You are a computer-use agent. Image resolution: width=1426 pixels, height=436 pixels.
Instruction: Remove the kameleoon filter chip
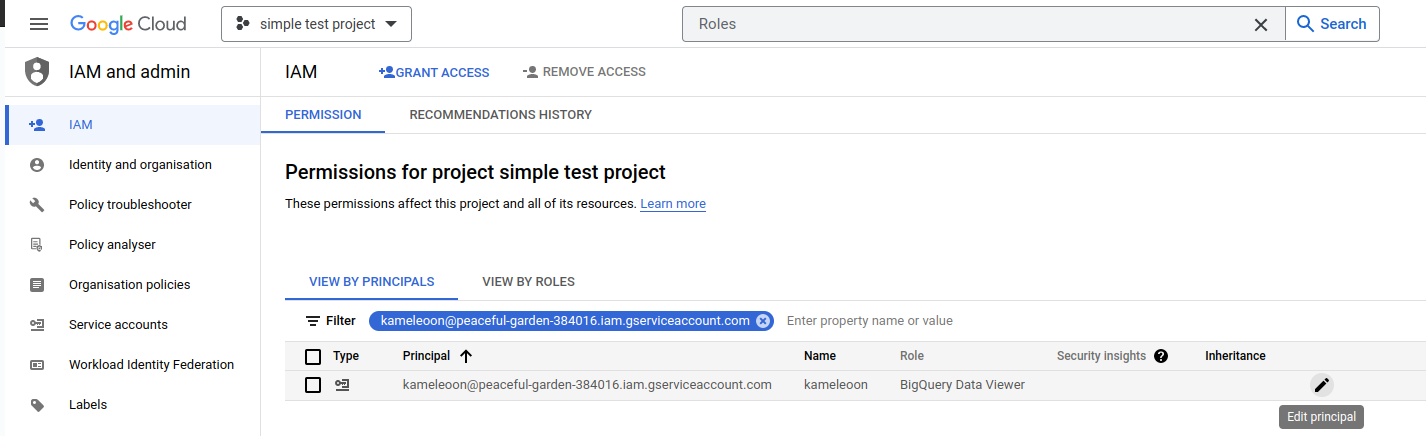click(763, 321)
